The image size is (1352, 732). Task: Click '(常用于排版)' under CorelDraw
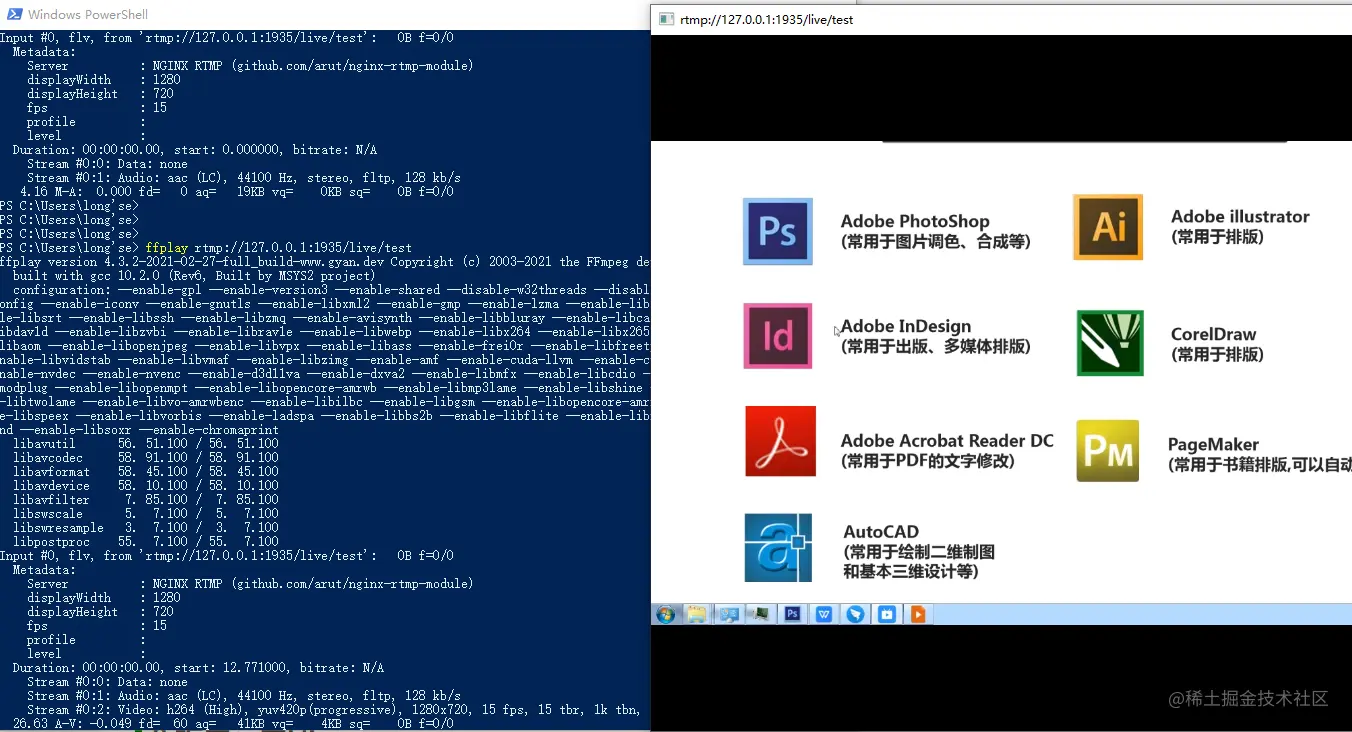[1218, 354]
